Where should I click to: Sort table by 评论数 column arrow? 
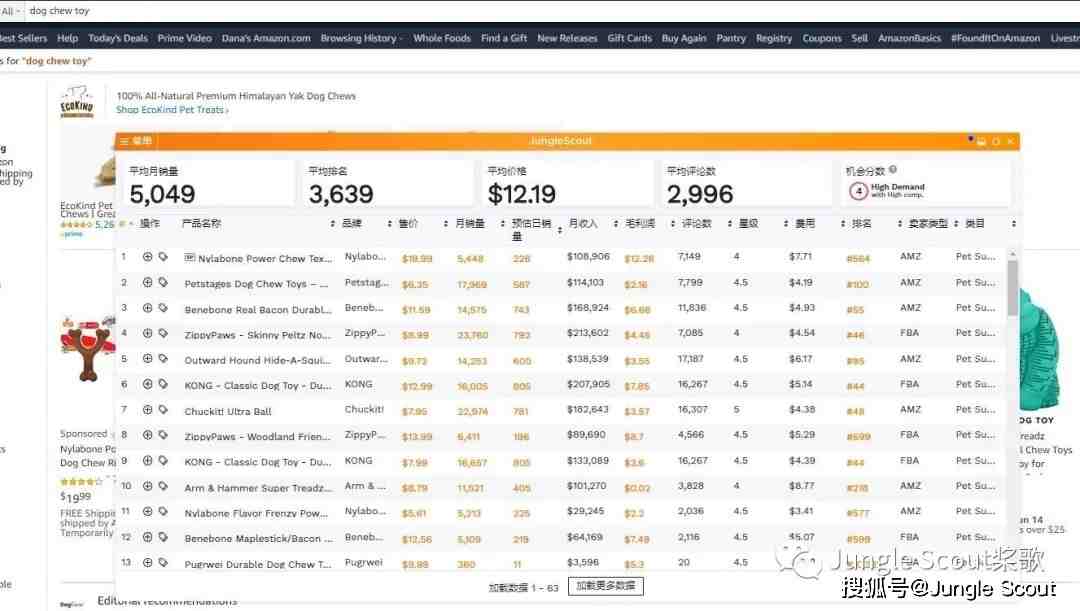click(x=729, y=224)
